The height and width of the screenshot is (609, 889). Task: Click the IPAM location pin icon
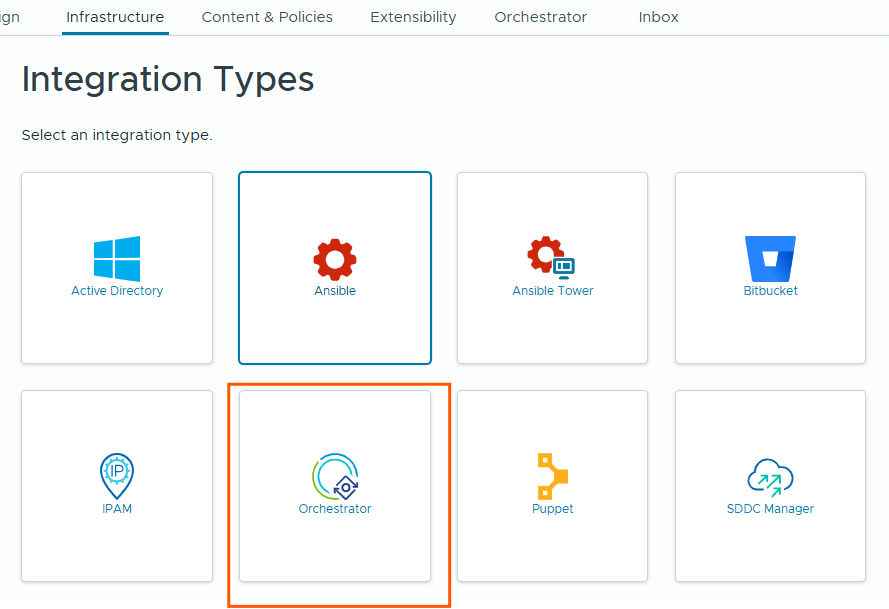[117, 476]
